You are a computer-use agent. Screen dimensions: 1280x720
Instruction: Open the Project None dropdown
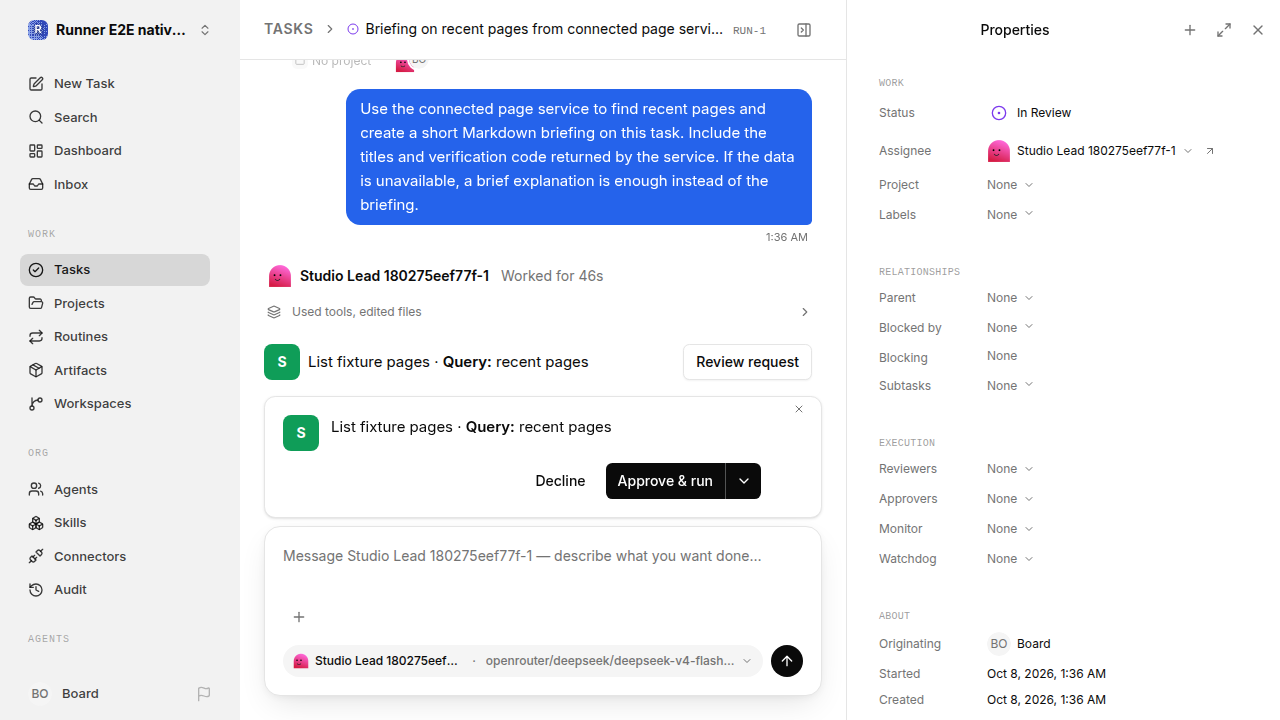[1010, 185]
